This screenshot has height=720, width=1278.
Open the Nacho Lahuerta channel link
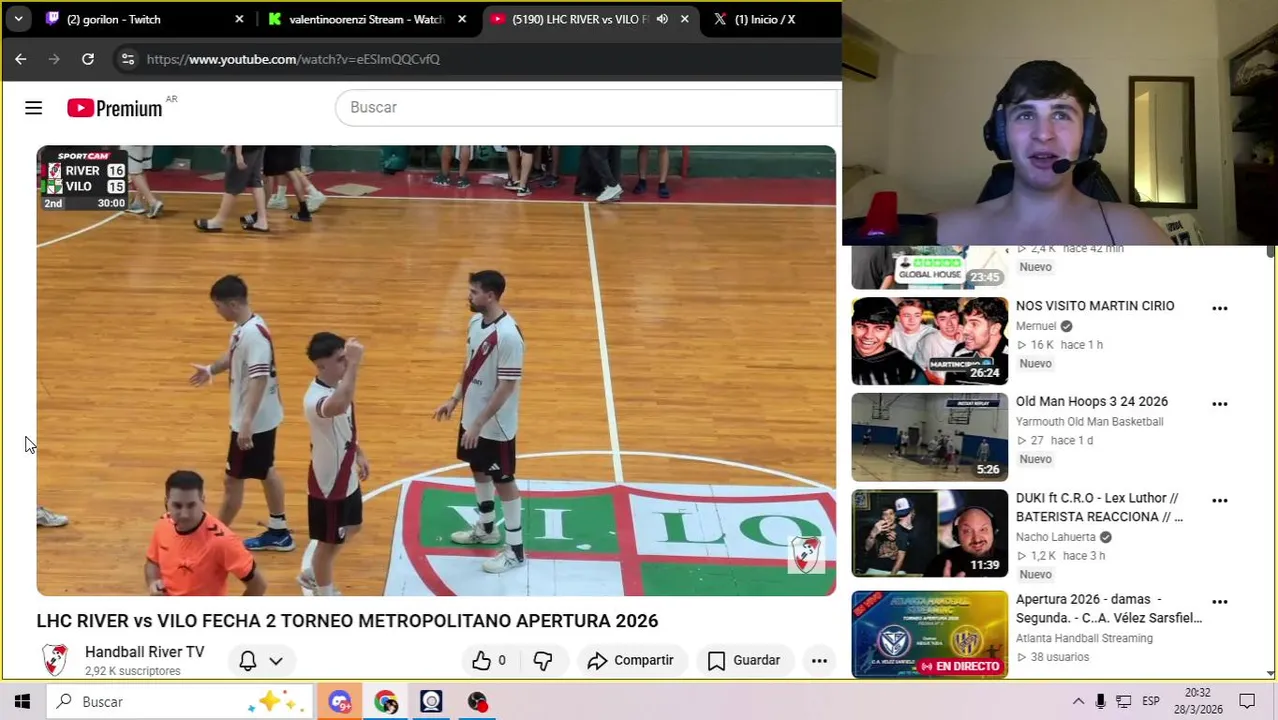click(x=1056, y=537)
